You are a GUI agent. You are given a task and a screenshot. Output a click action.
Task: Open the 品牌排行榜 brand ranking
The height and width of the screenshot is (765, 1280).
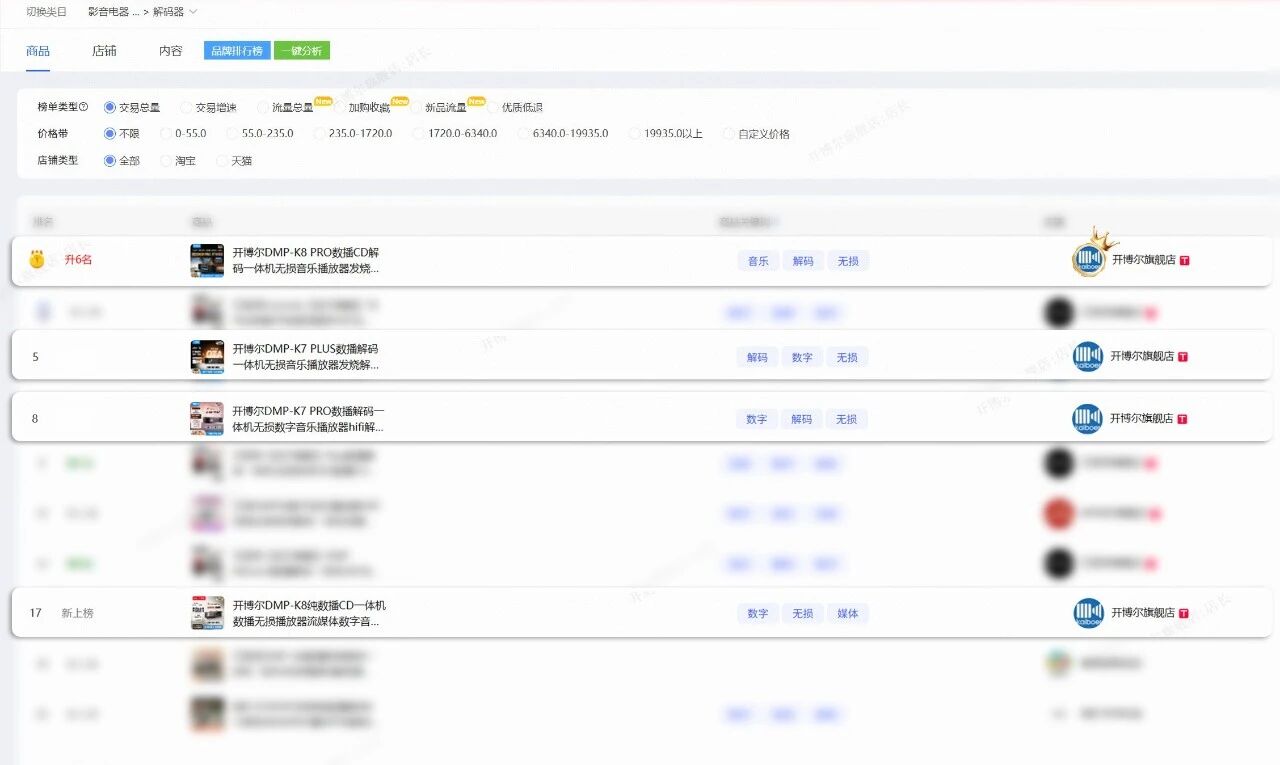(237, 50)
